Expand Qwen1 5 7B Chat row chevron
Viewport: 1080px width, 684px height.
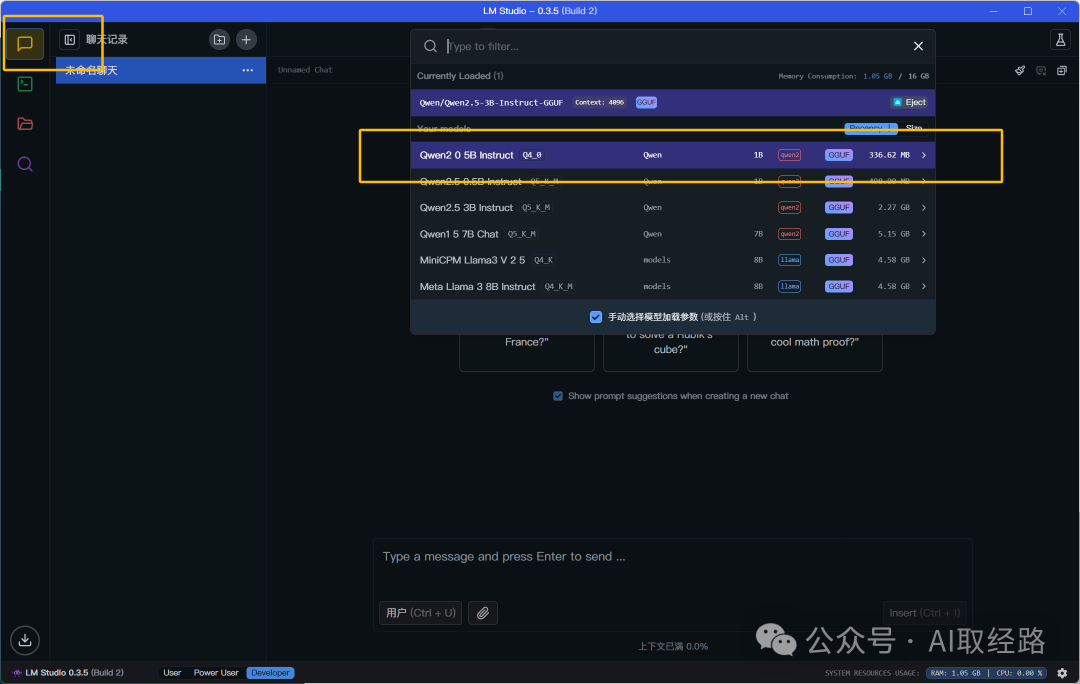924,234
